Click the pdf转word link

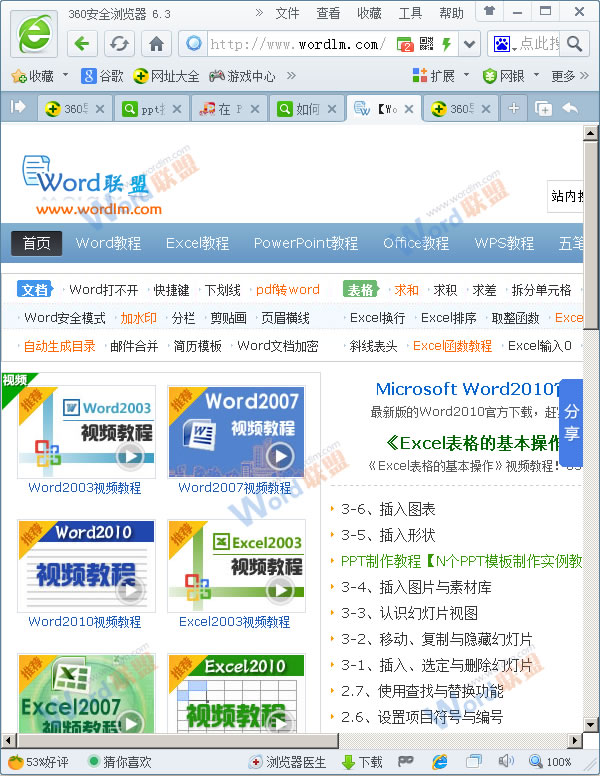(x=288, y=290)
